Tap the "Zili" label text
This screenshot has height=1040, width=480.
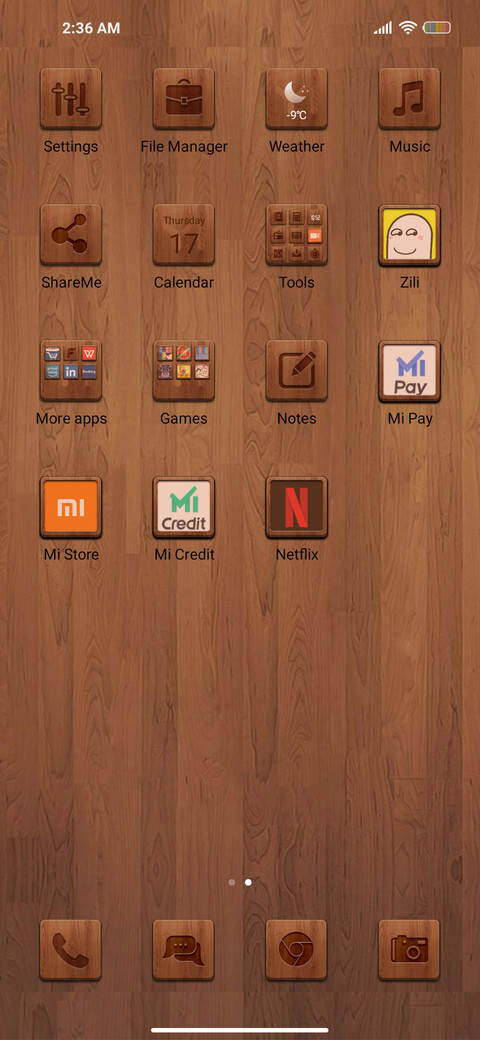409,283
